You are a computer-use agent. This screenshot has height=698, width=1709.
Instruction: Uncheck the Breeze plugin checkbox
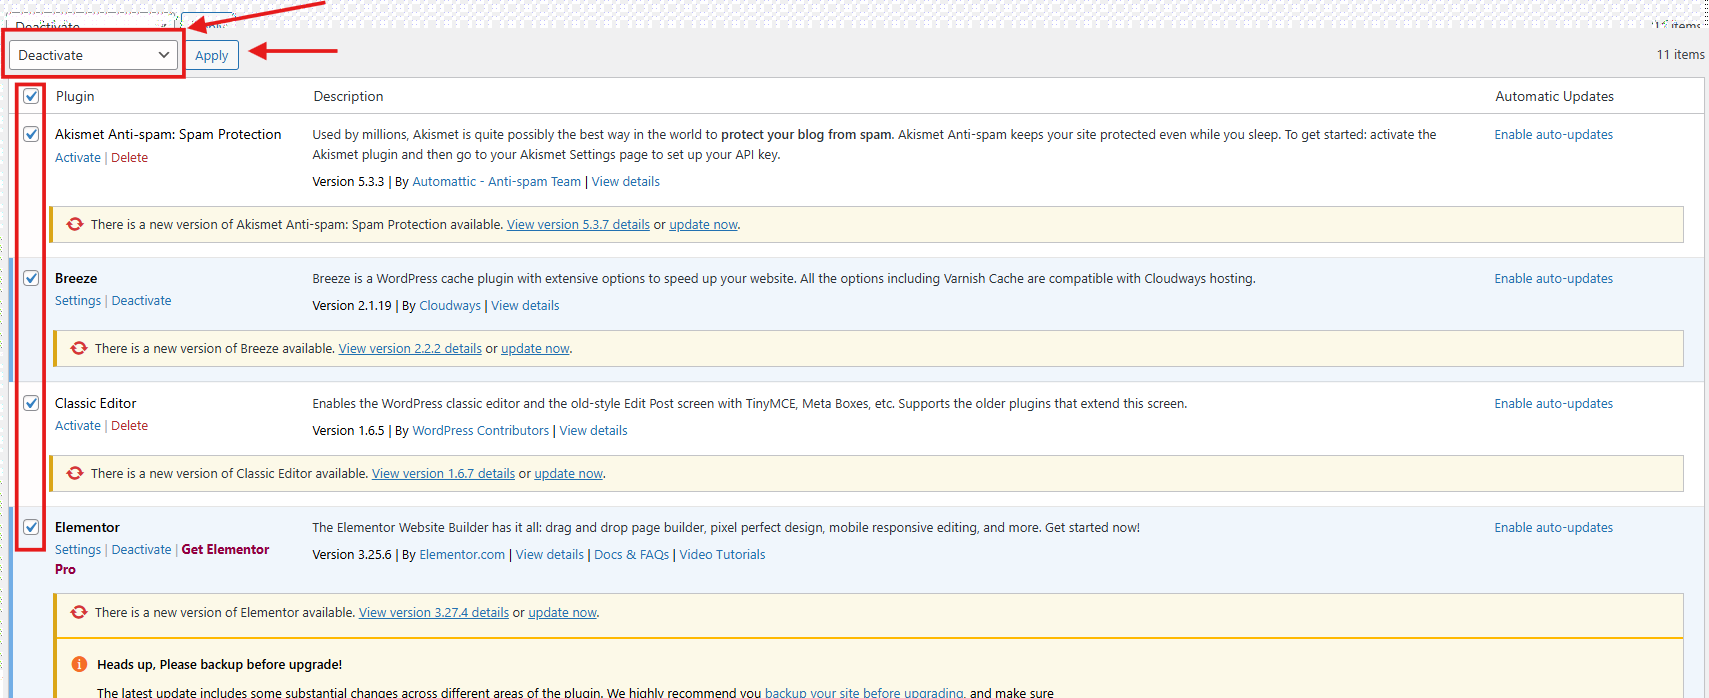tap(31, 278)
